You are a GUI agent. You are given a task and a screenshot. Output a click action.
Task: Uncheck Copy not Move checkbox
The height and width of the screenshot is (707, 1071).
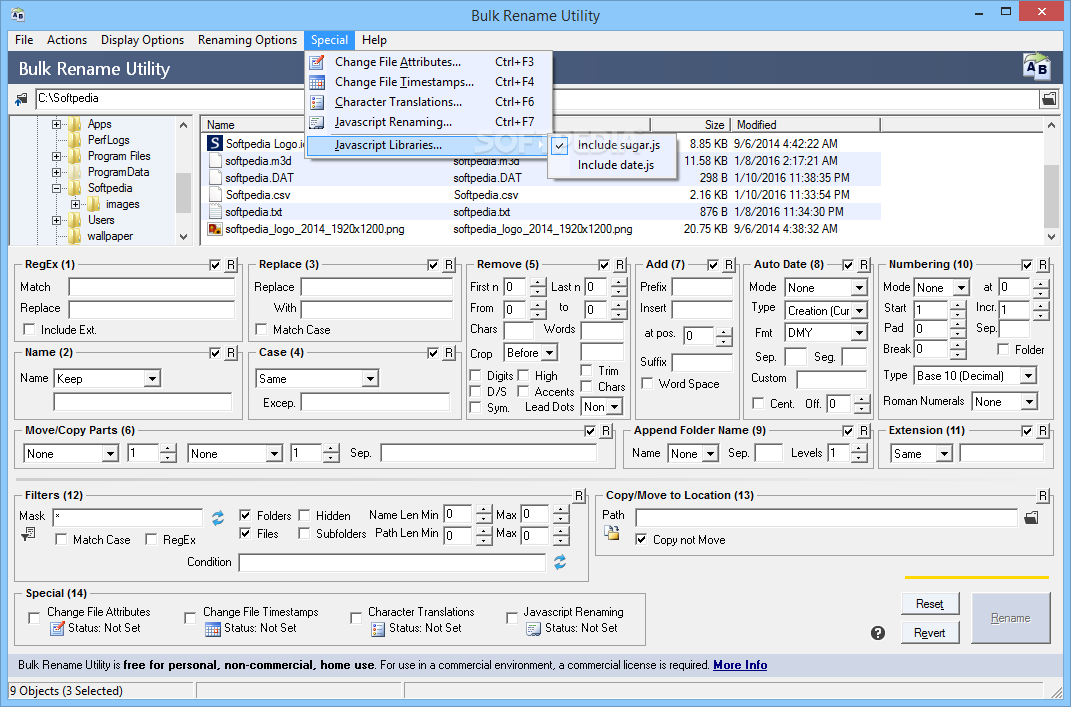(x=641, y=540)
